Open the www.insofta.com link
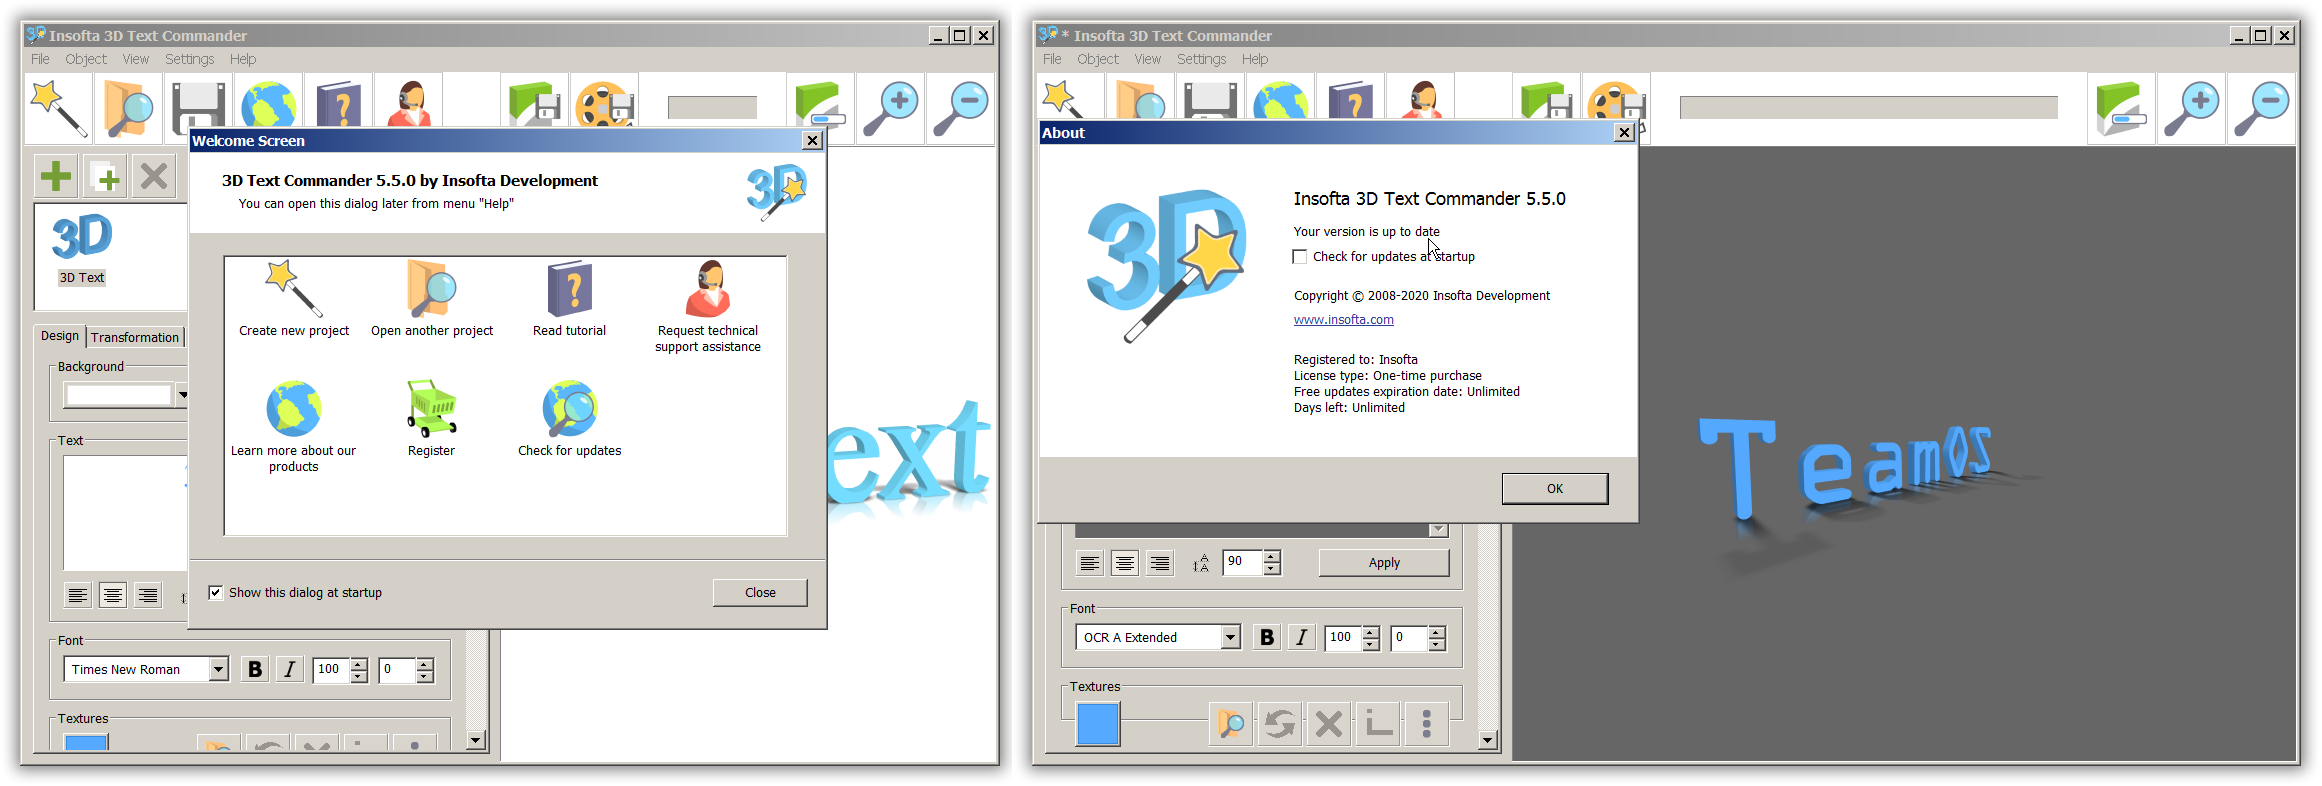The width and height of the screenshot is (2322, 786). click(x=1343, y=320)
